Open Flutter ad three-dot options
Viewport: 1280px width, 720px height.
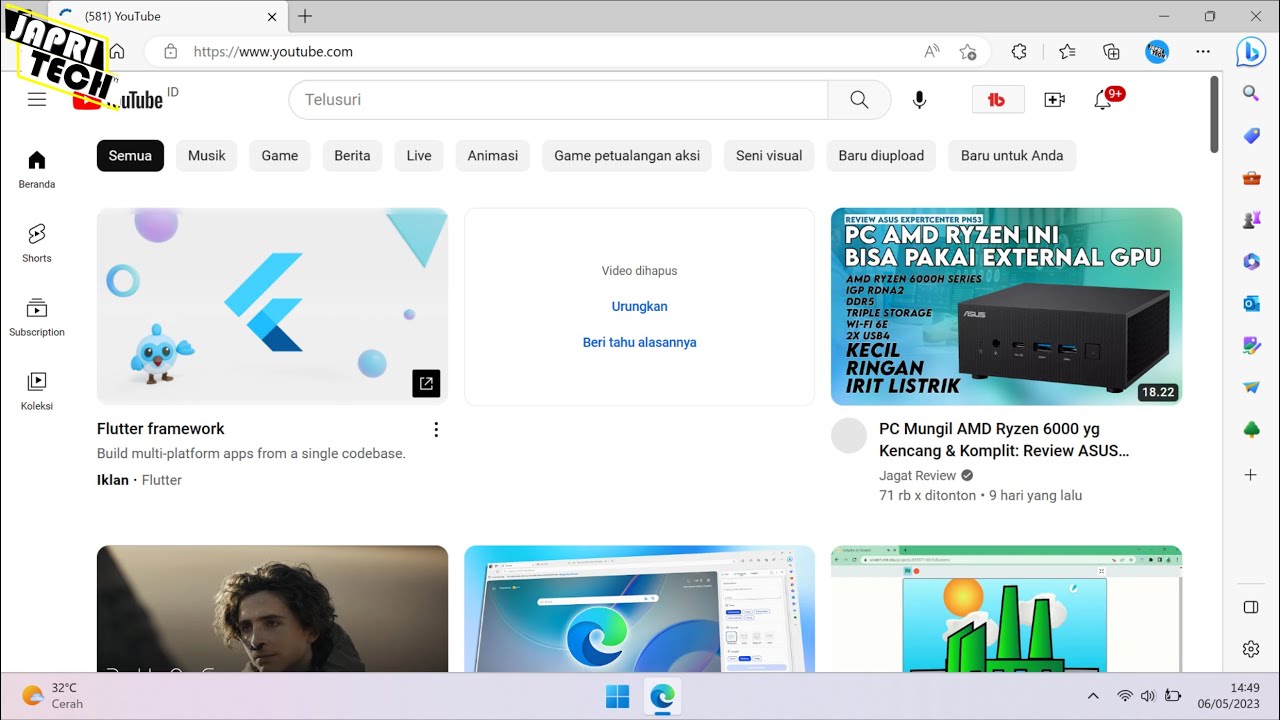pos(436,430)
